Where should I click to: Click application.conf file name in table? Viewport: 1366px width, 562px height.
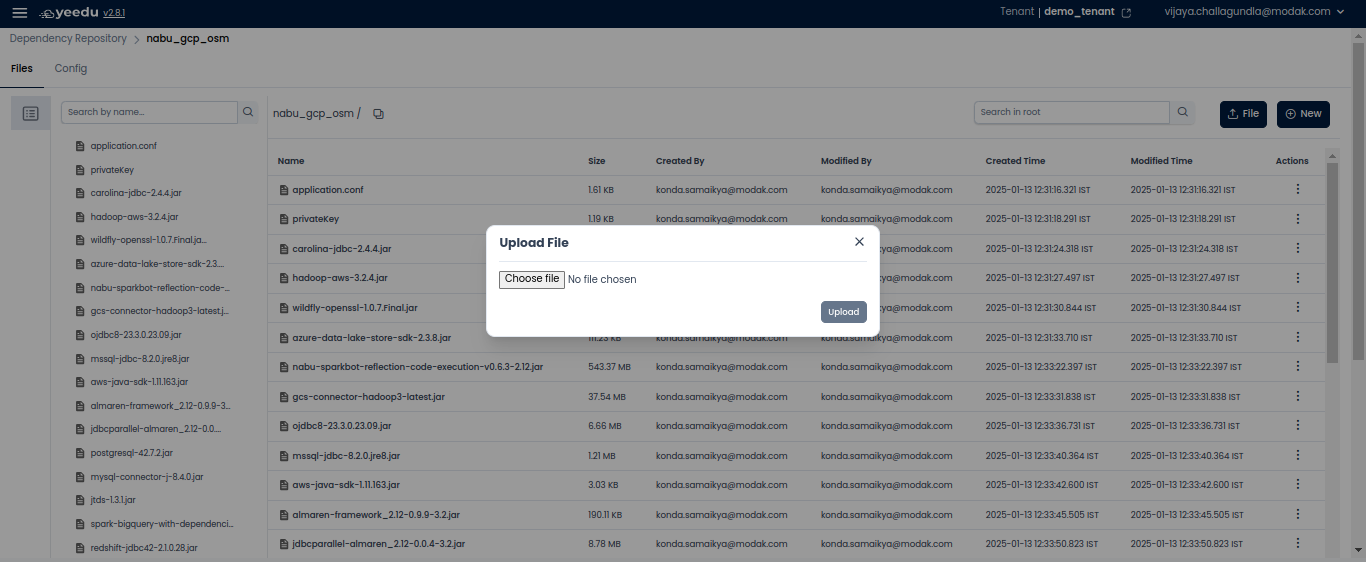pyautogui.click(x=328, y=189)
